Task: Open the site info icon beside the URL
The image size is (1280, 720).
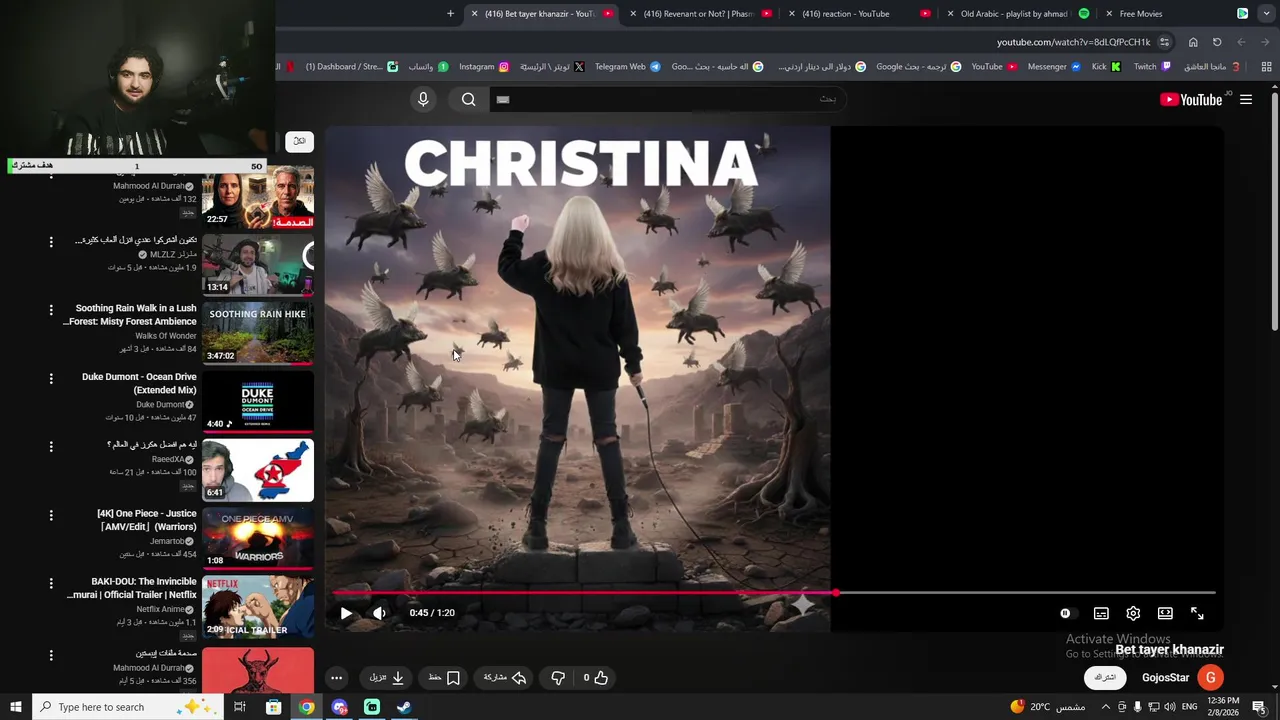Action: click(1164, 42)
